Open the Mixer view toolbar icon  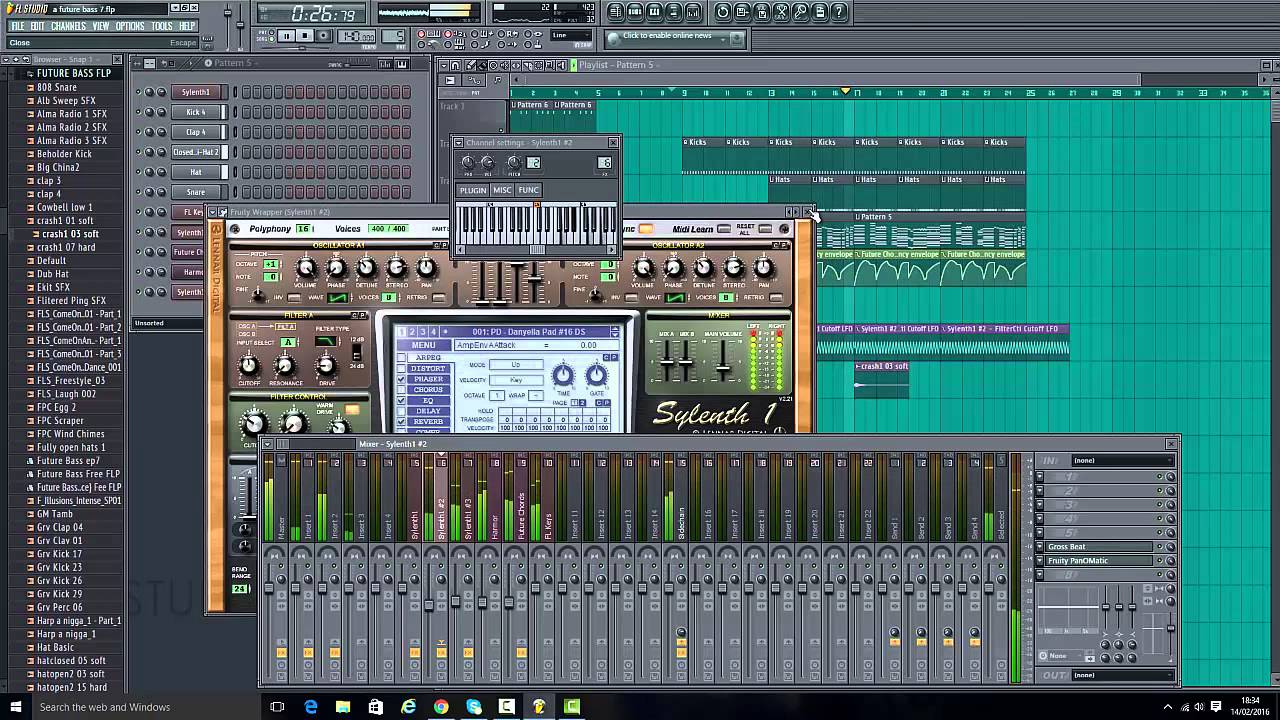click(693, 12)
